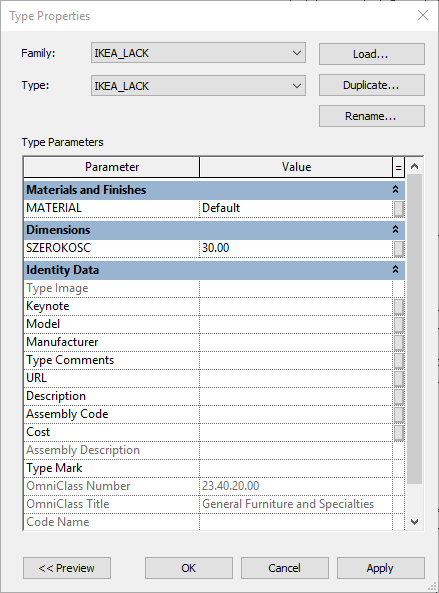Viewport: 439px width, 593px height.
Task: Click the Duplicate... button
Action: click(x=372, y=85)
